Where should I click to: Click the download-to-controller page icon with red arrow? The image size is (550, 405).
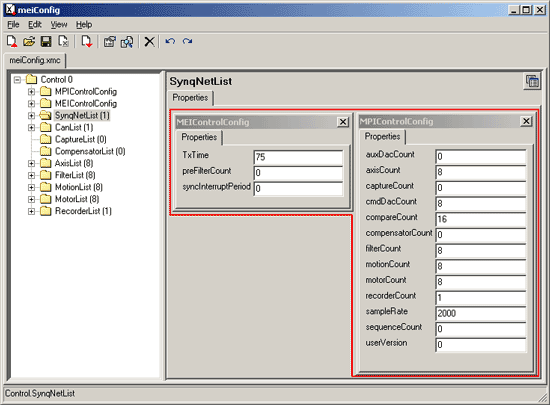(87, 41)
